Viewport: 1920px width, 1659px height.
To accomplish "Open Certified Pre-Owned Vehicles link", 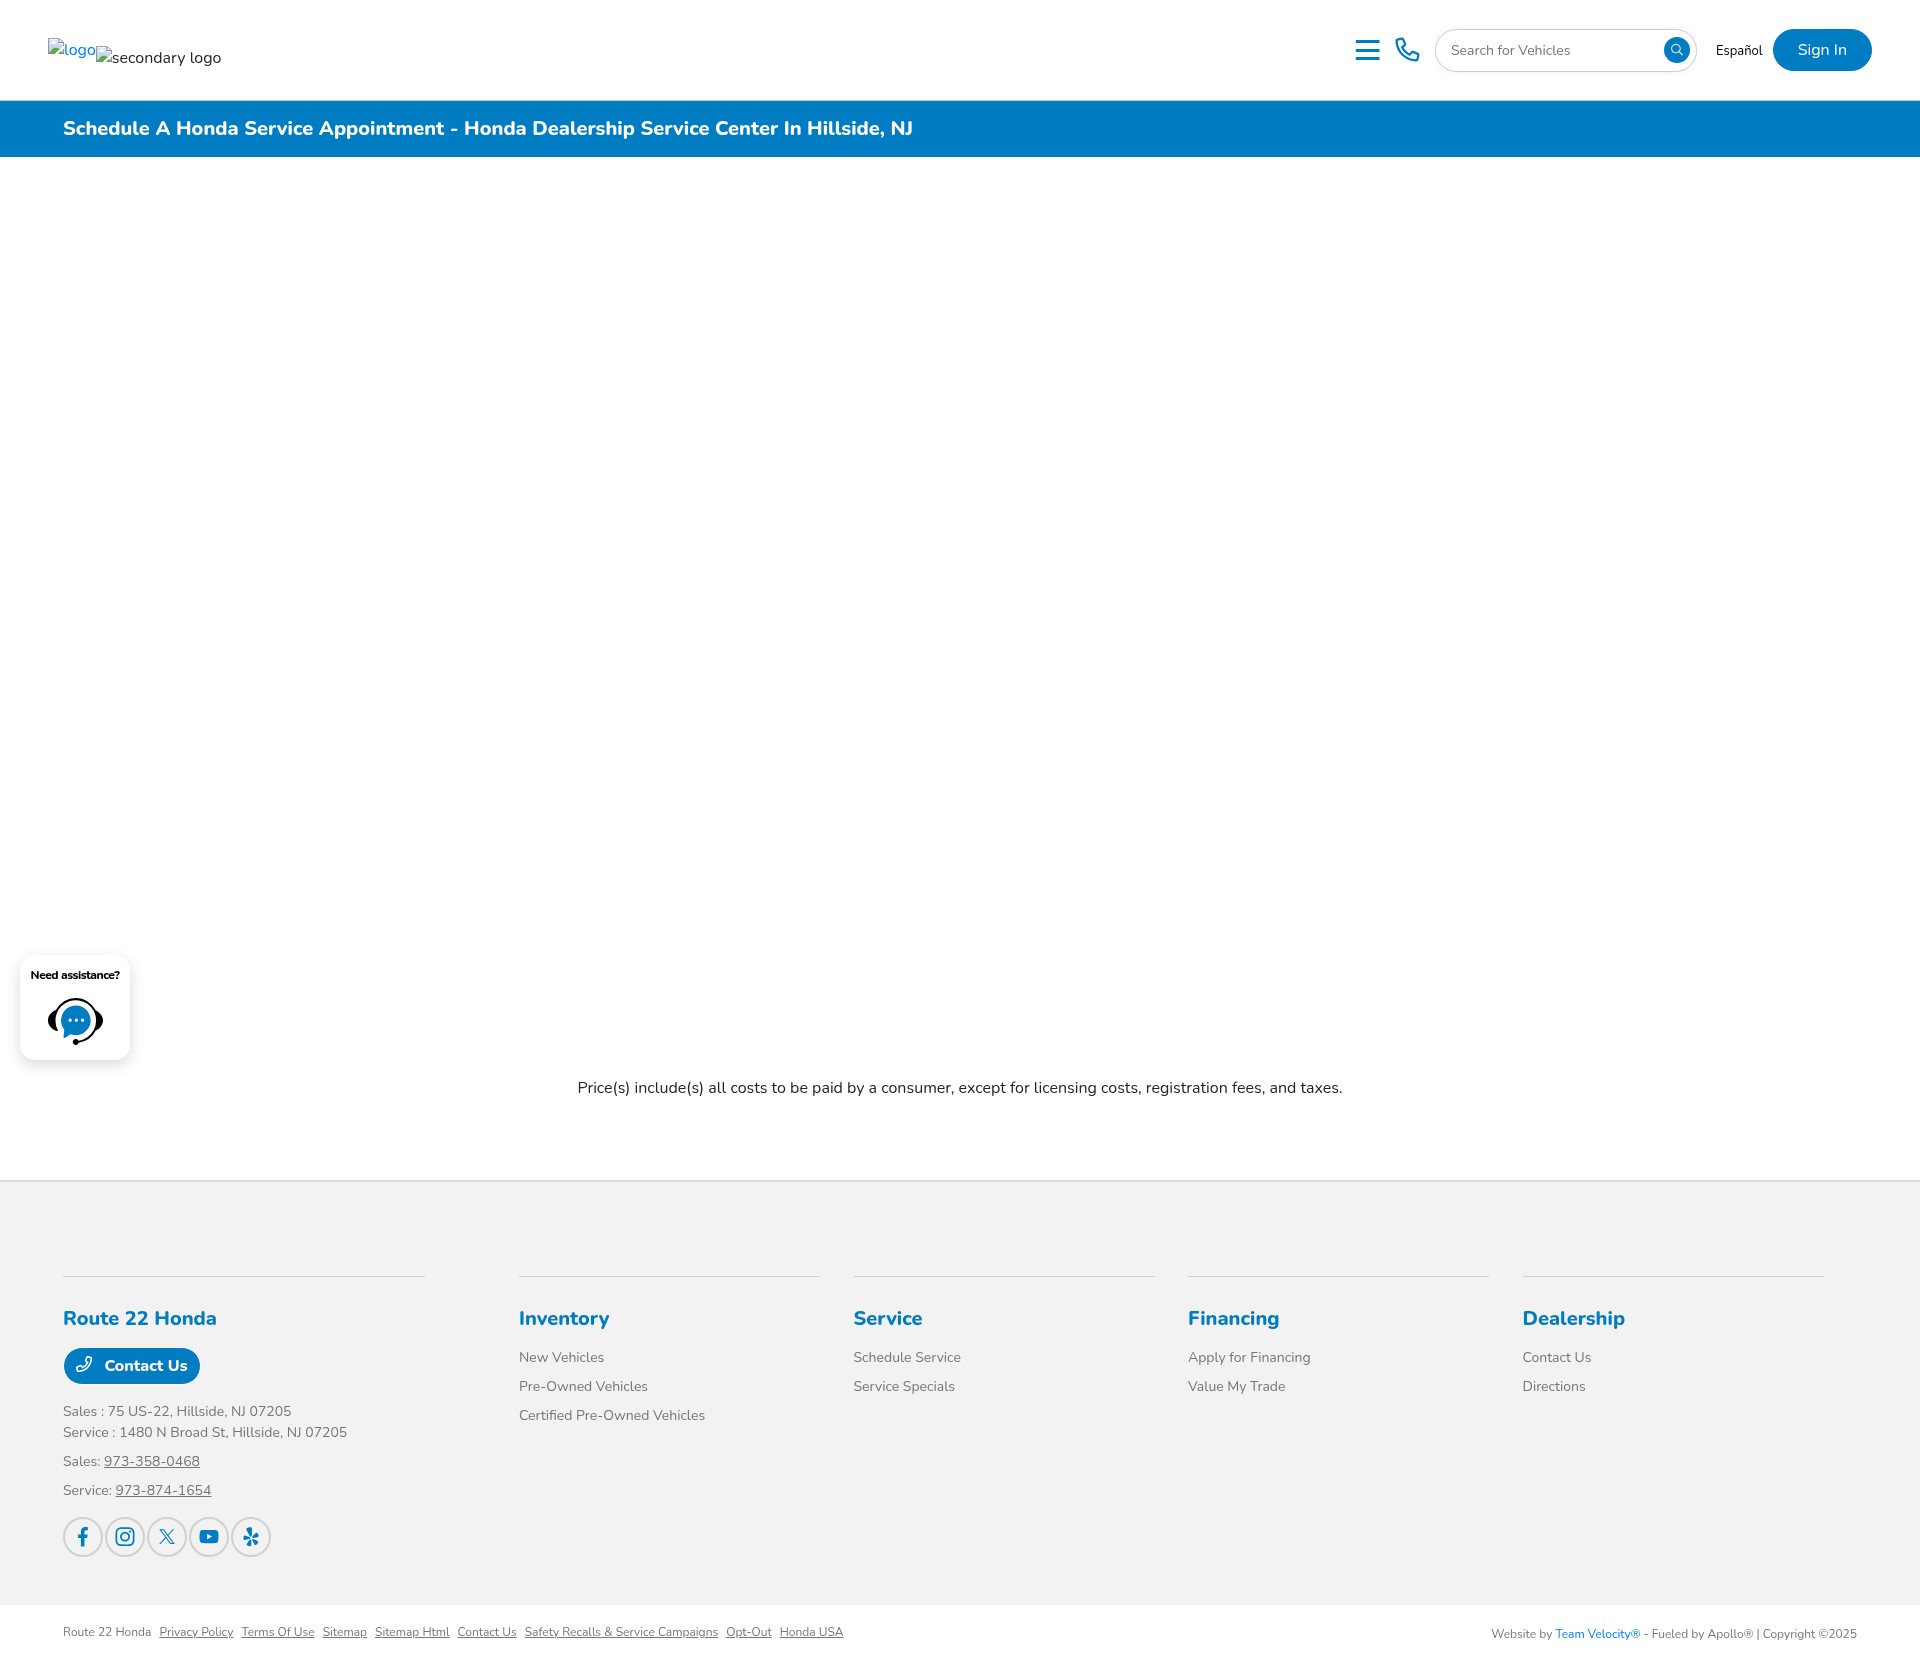I will (612, 1415).
